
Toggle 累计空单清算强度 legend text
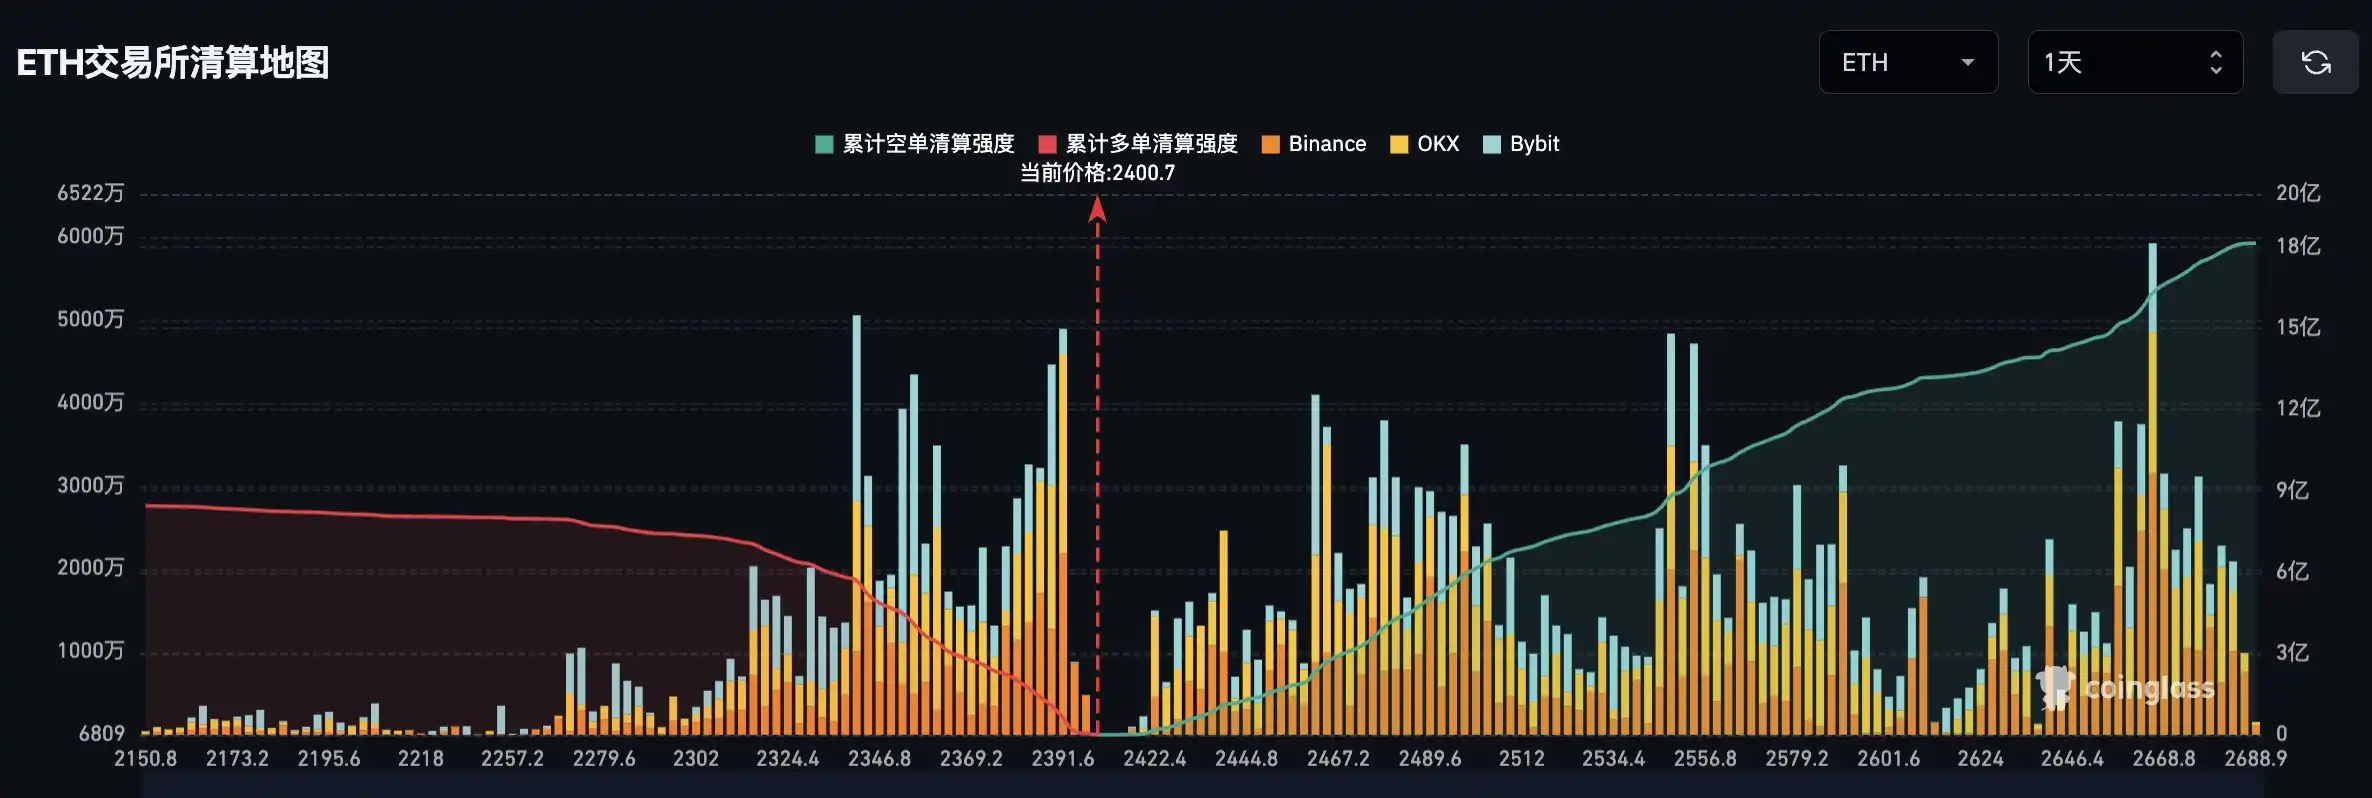point(928,144)
